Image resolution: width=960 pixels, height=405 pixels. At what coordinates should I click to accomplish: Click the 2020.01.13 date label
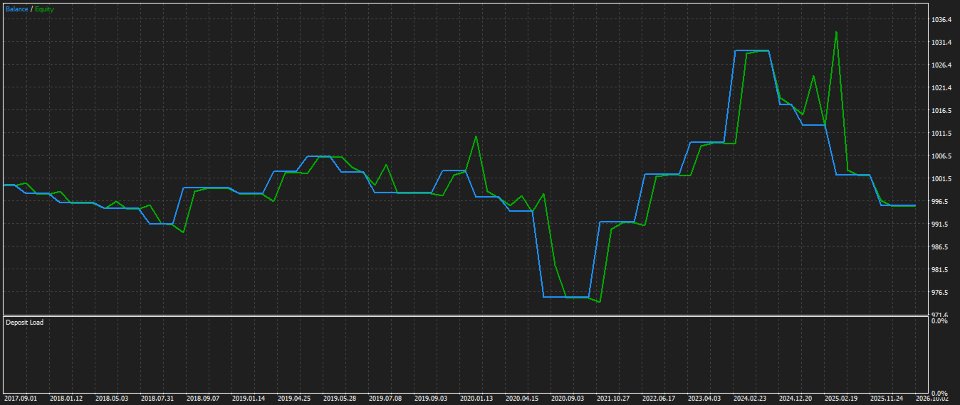(x=476, y=398)
